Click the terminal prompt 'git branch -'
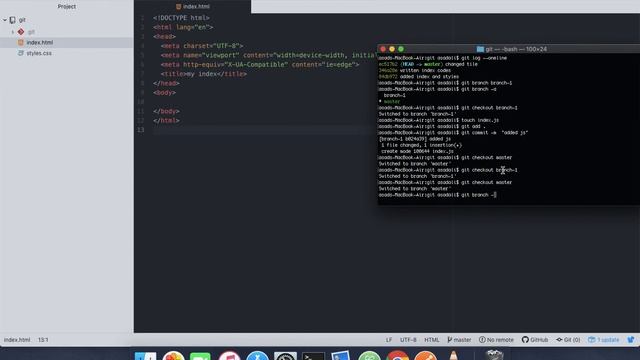This screenshot has width=640, height=360. (x=478, y=195)
